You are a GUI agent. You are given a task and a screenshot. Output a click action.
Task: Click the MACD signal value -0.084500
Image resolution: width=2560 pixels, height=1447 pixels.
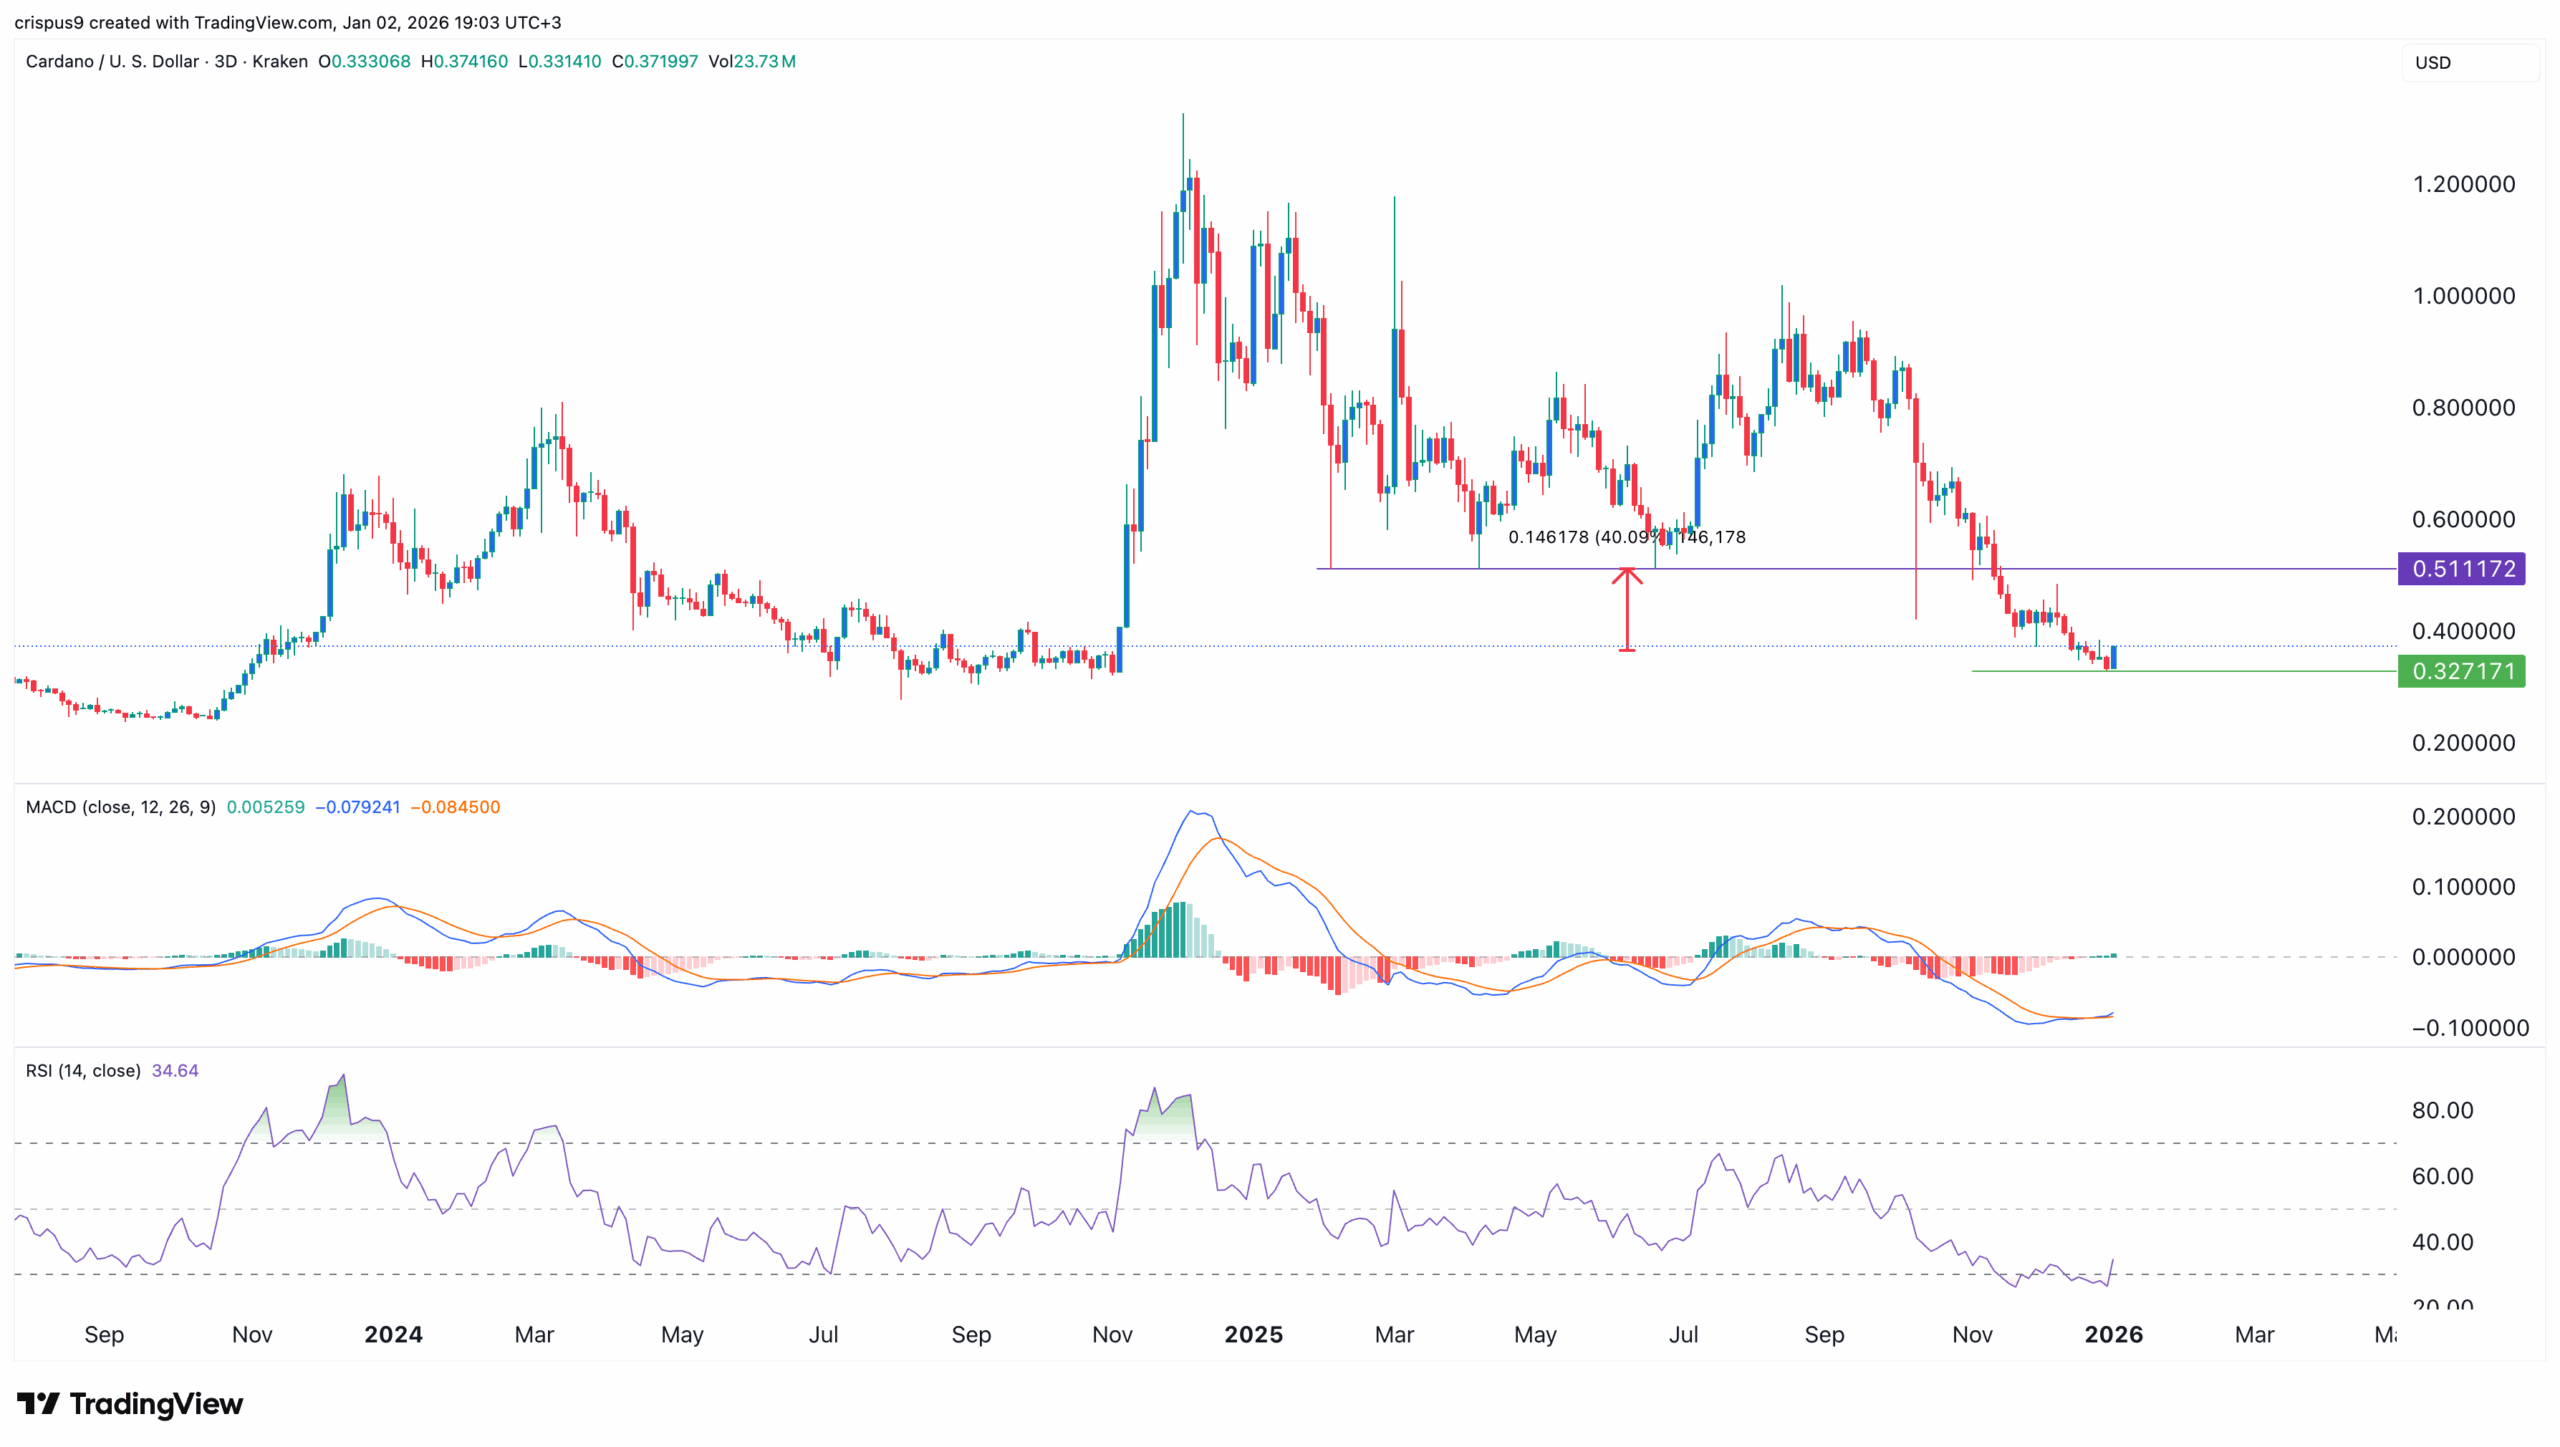click(x=457, y=806)
